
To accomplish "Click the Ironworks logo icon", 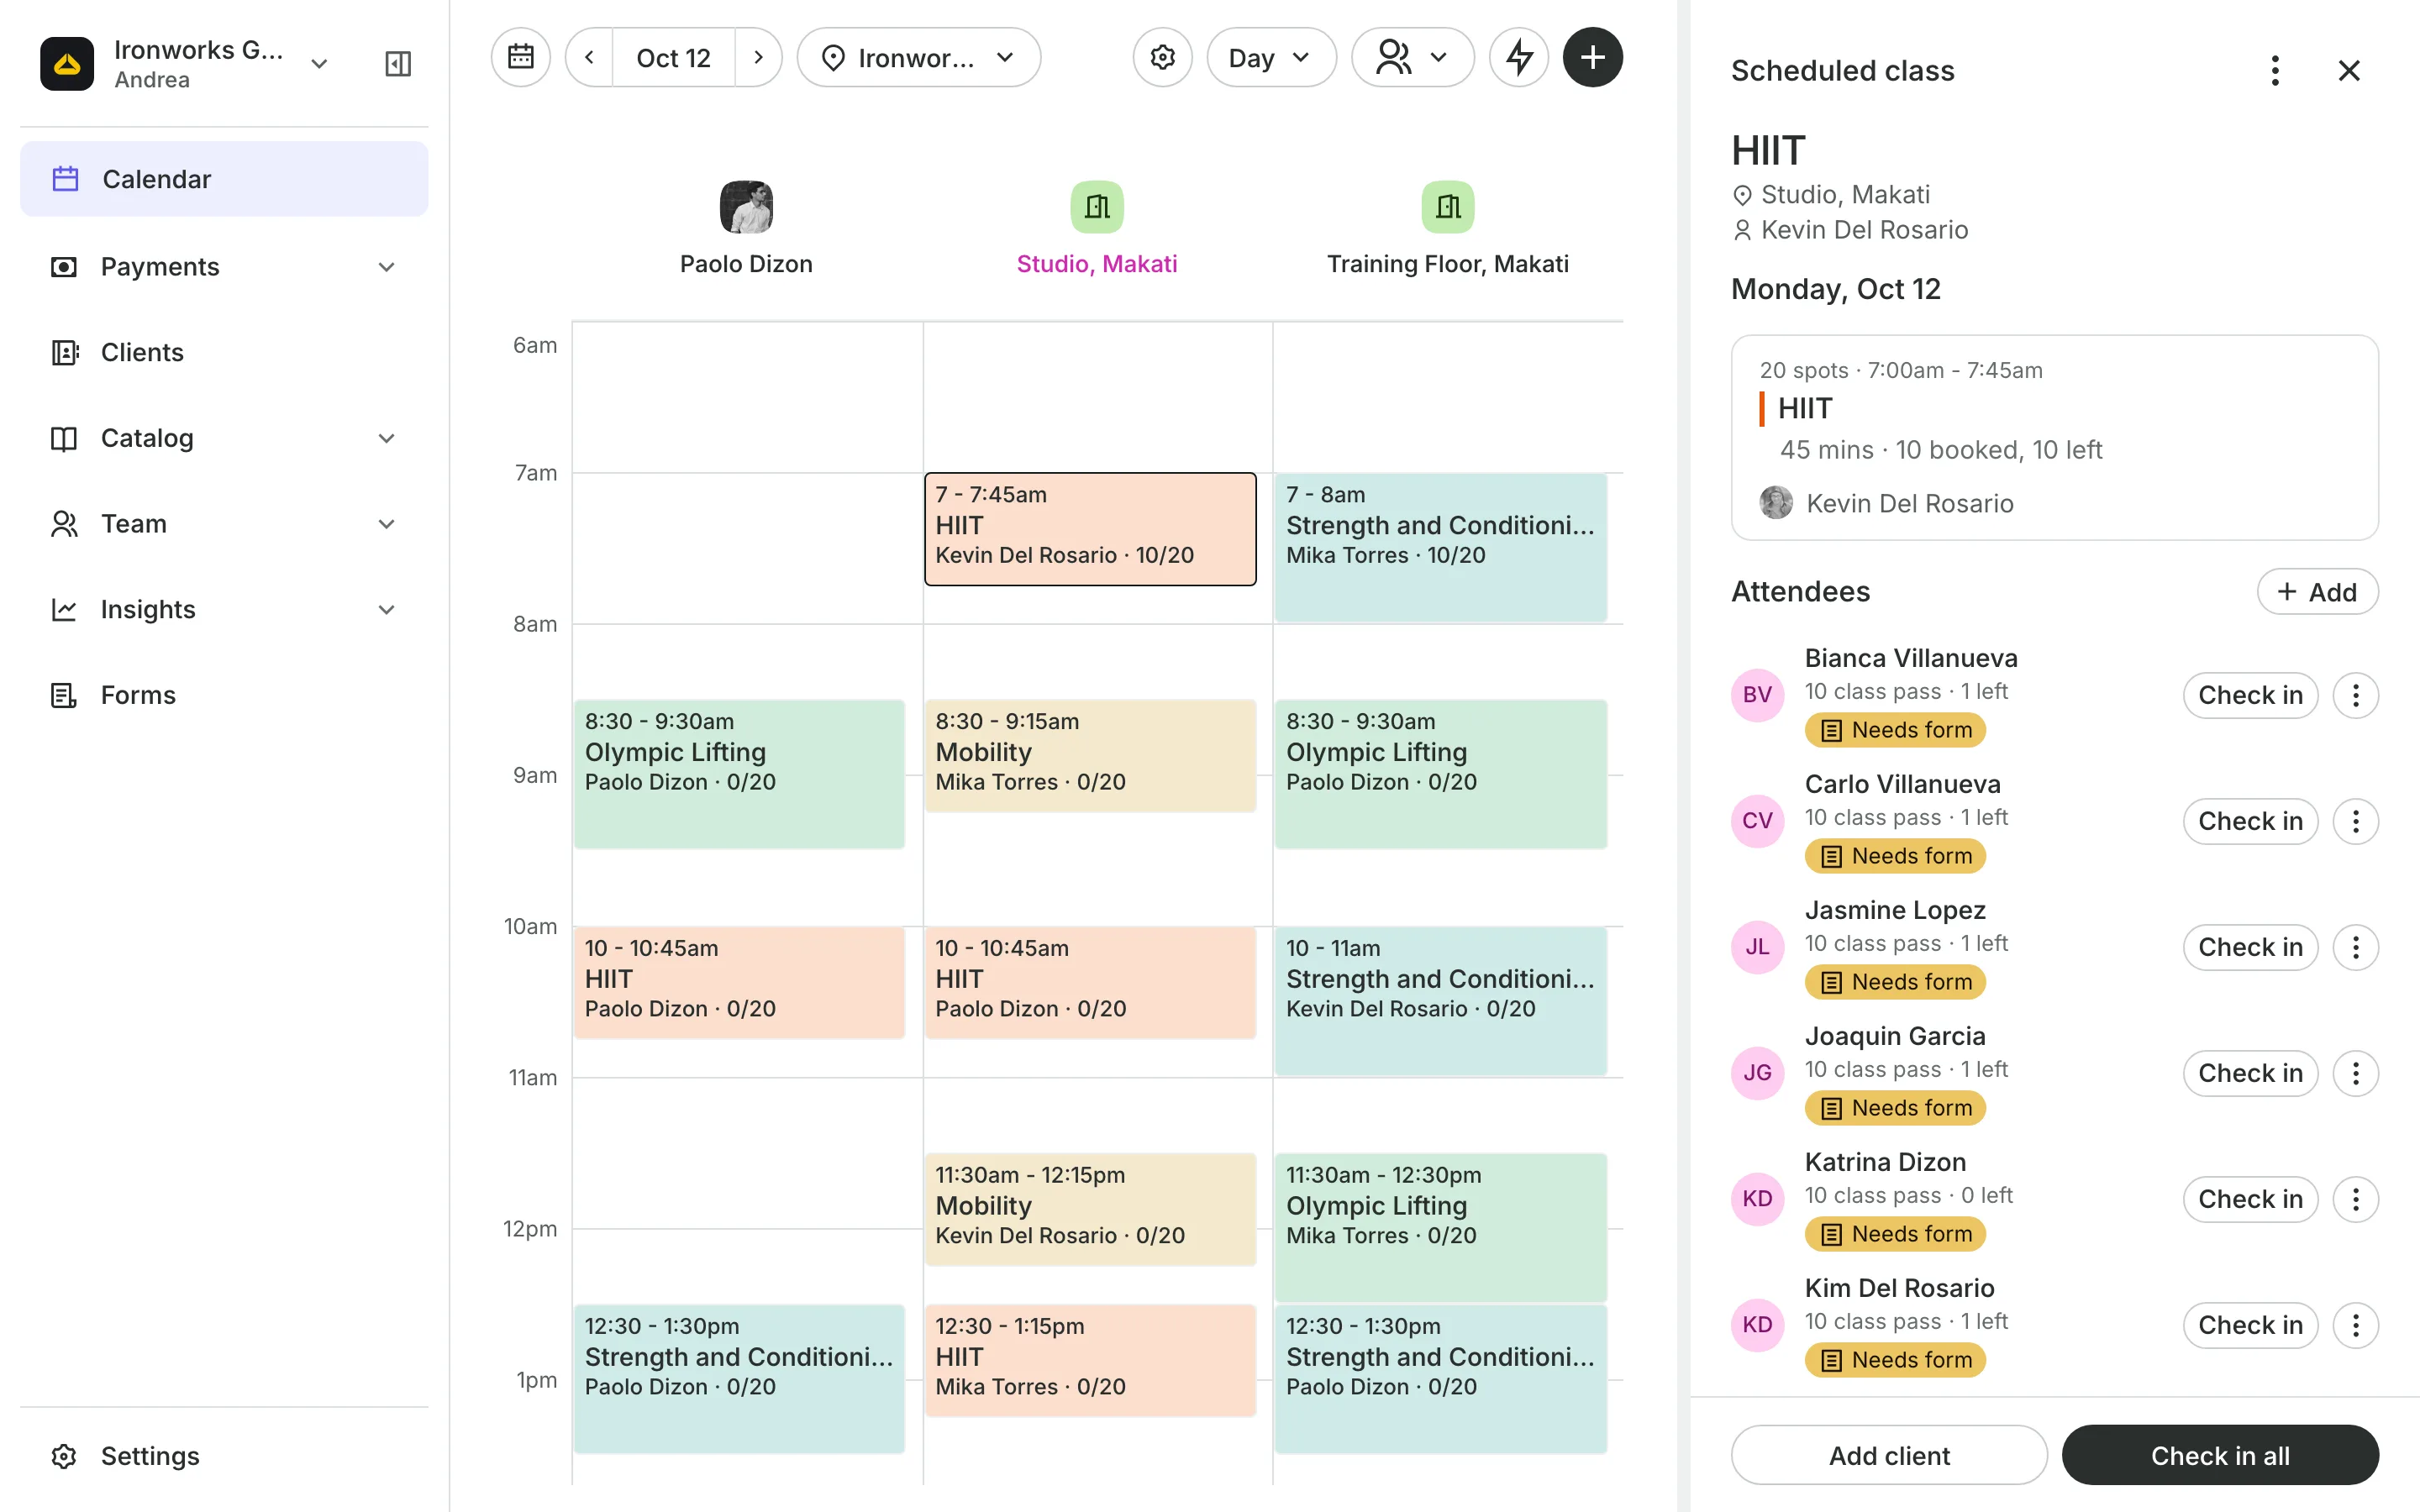I will (x=67, y=64).
